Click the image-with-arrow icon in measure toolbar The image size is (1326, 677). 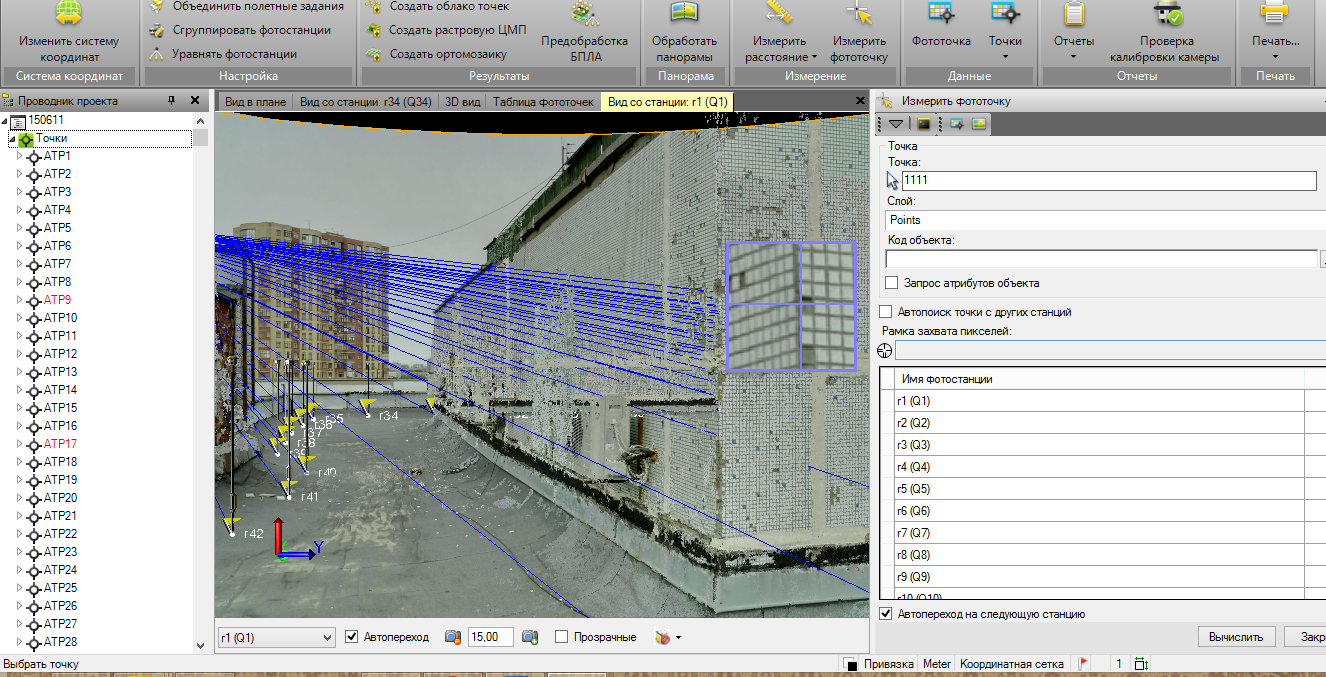click(957, 124)
